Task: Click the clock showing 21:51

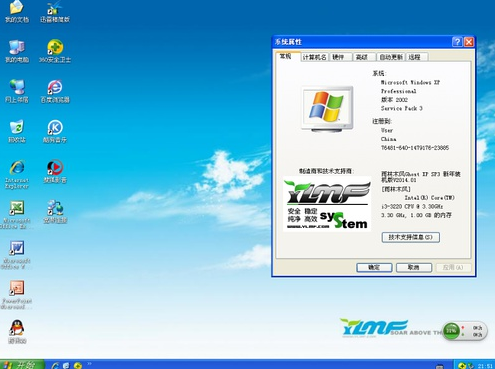Action: (x=485, y=366)
